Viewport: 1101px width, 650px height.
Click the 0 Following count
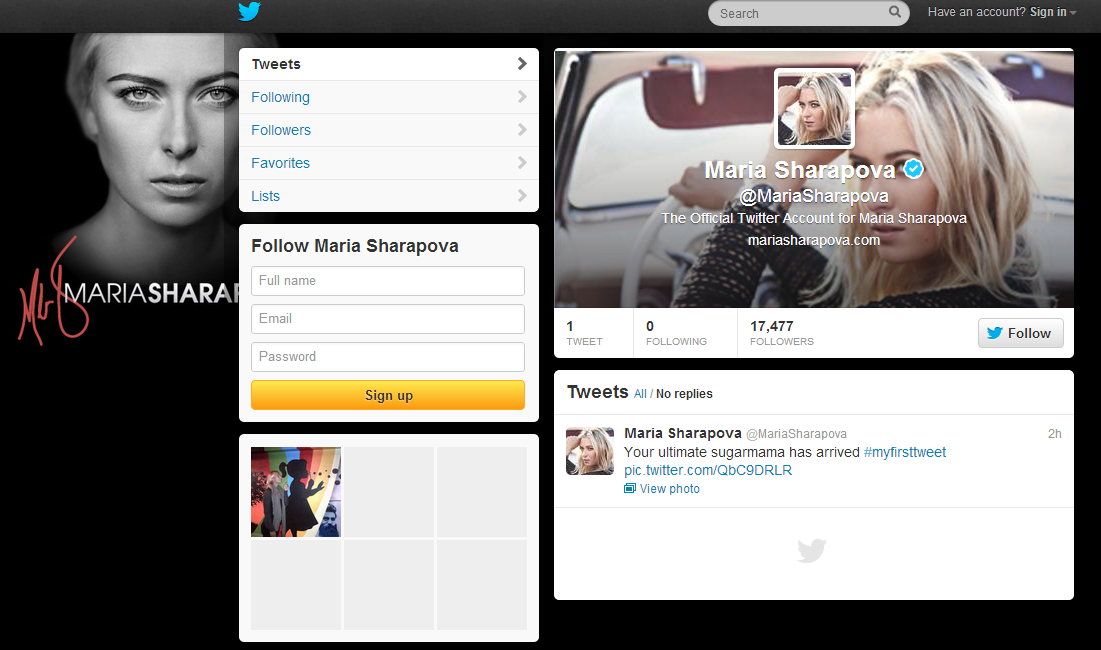coord(676,333)
